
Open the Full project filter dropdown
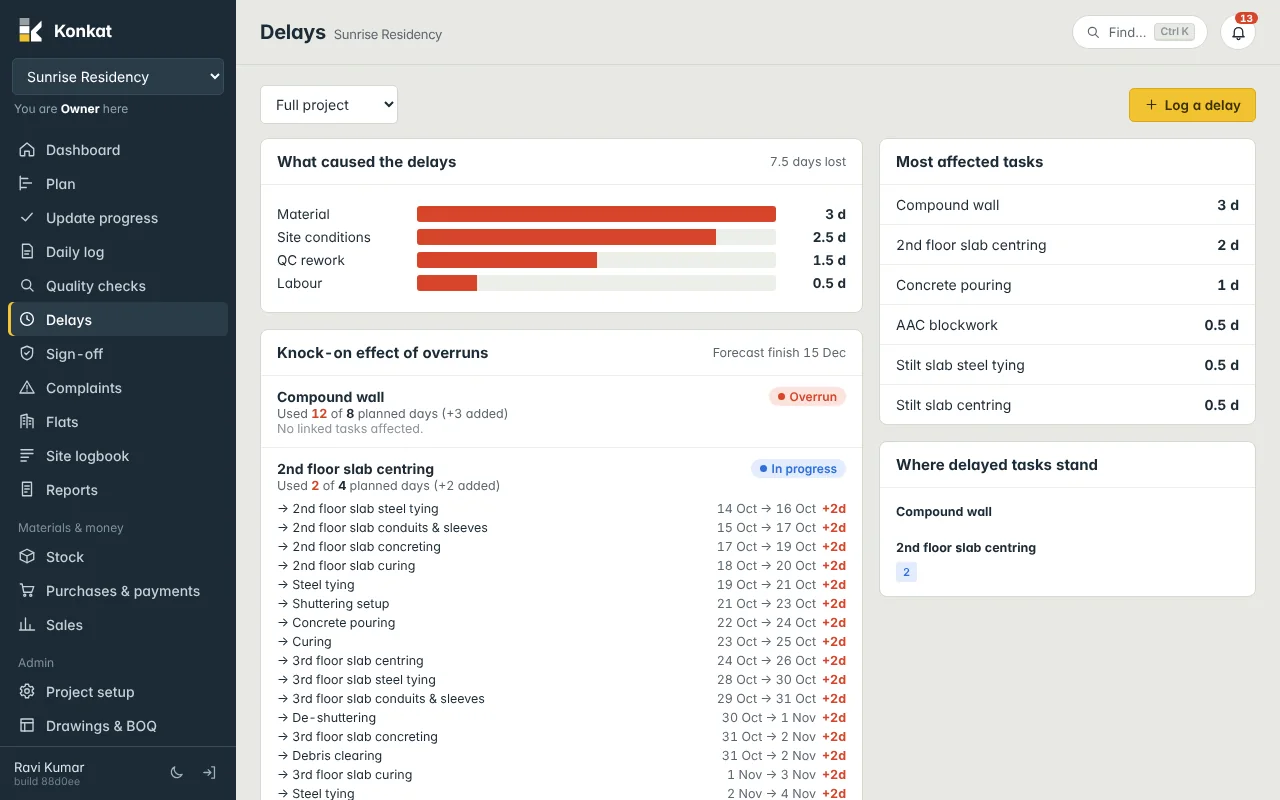pyautogui.click(x=329, y=105)
